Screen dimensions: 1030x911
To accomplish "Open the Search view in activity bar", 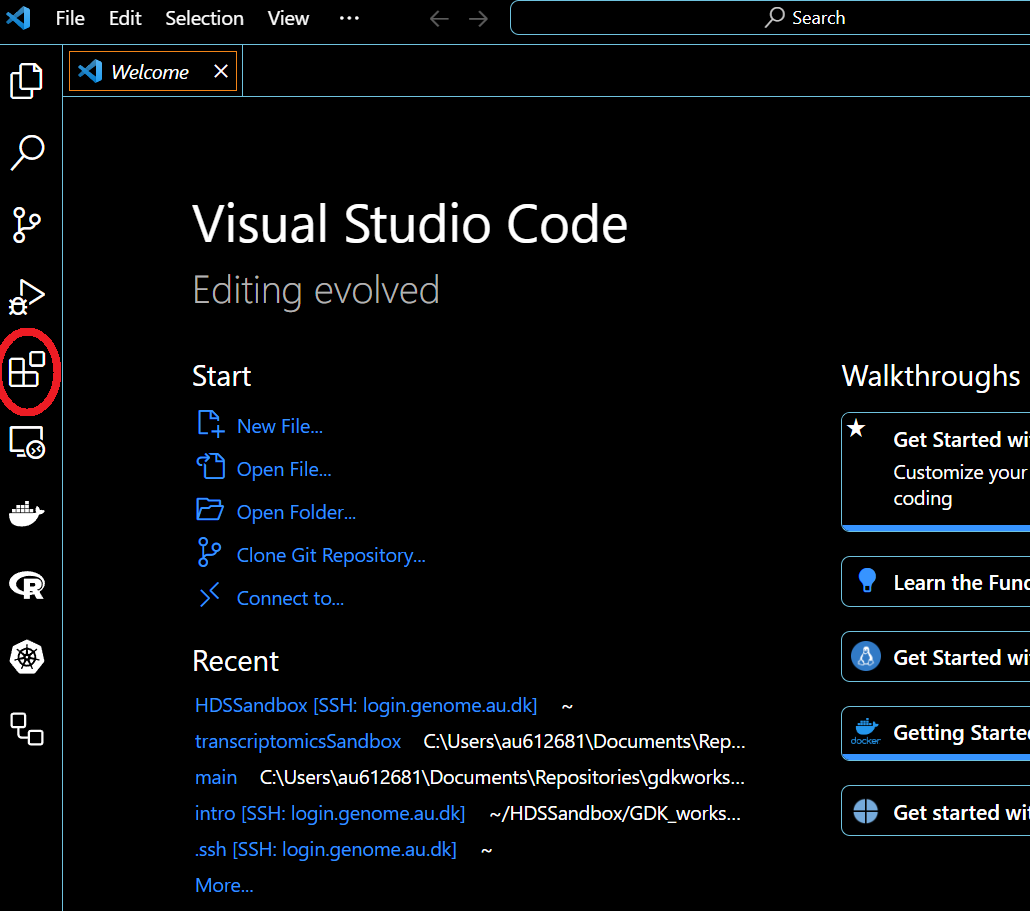I will click(x=27, y=153).
